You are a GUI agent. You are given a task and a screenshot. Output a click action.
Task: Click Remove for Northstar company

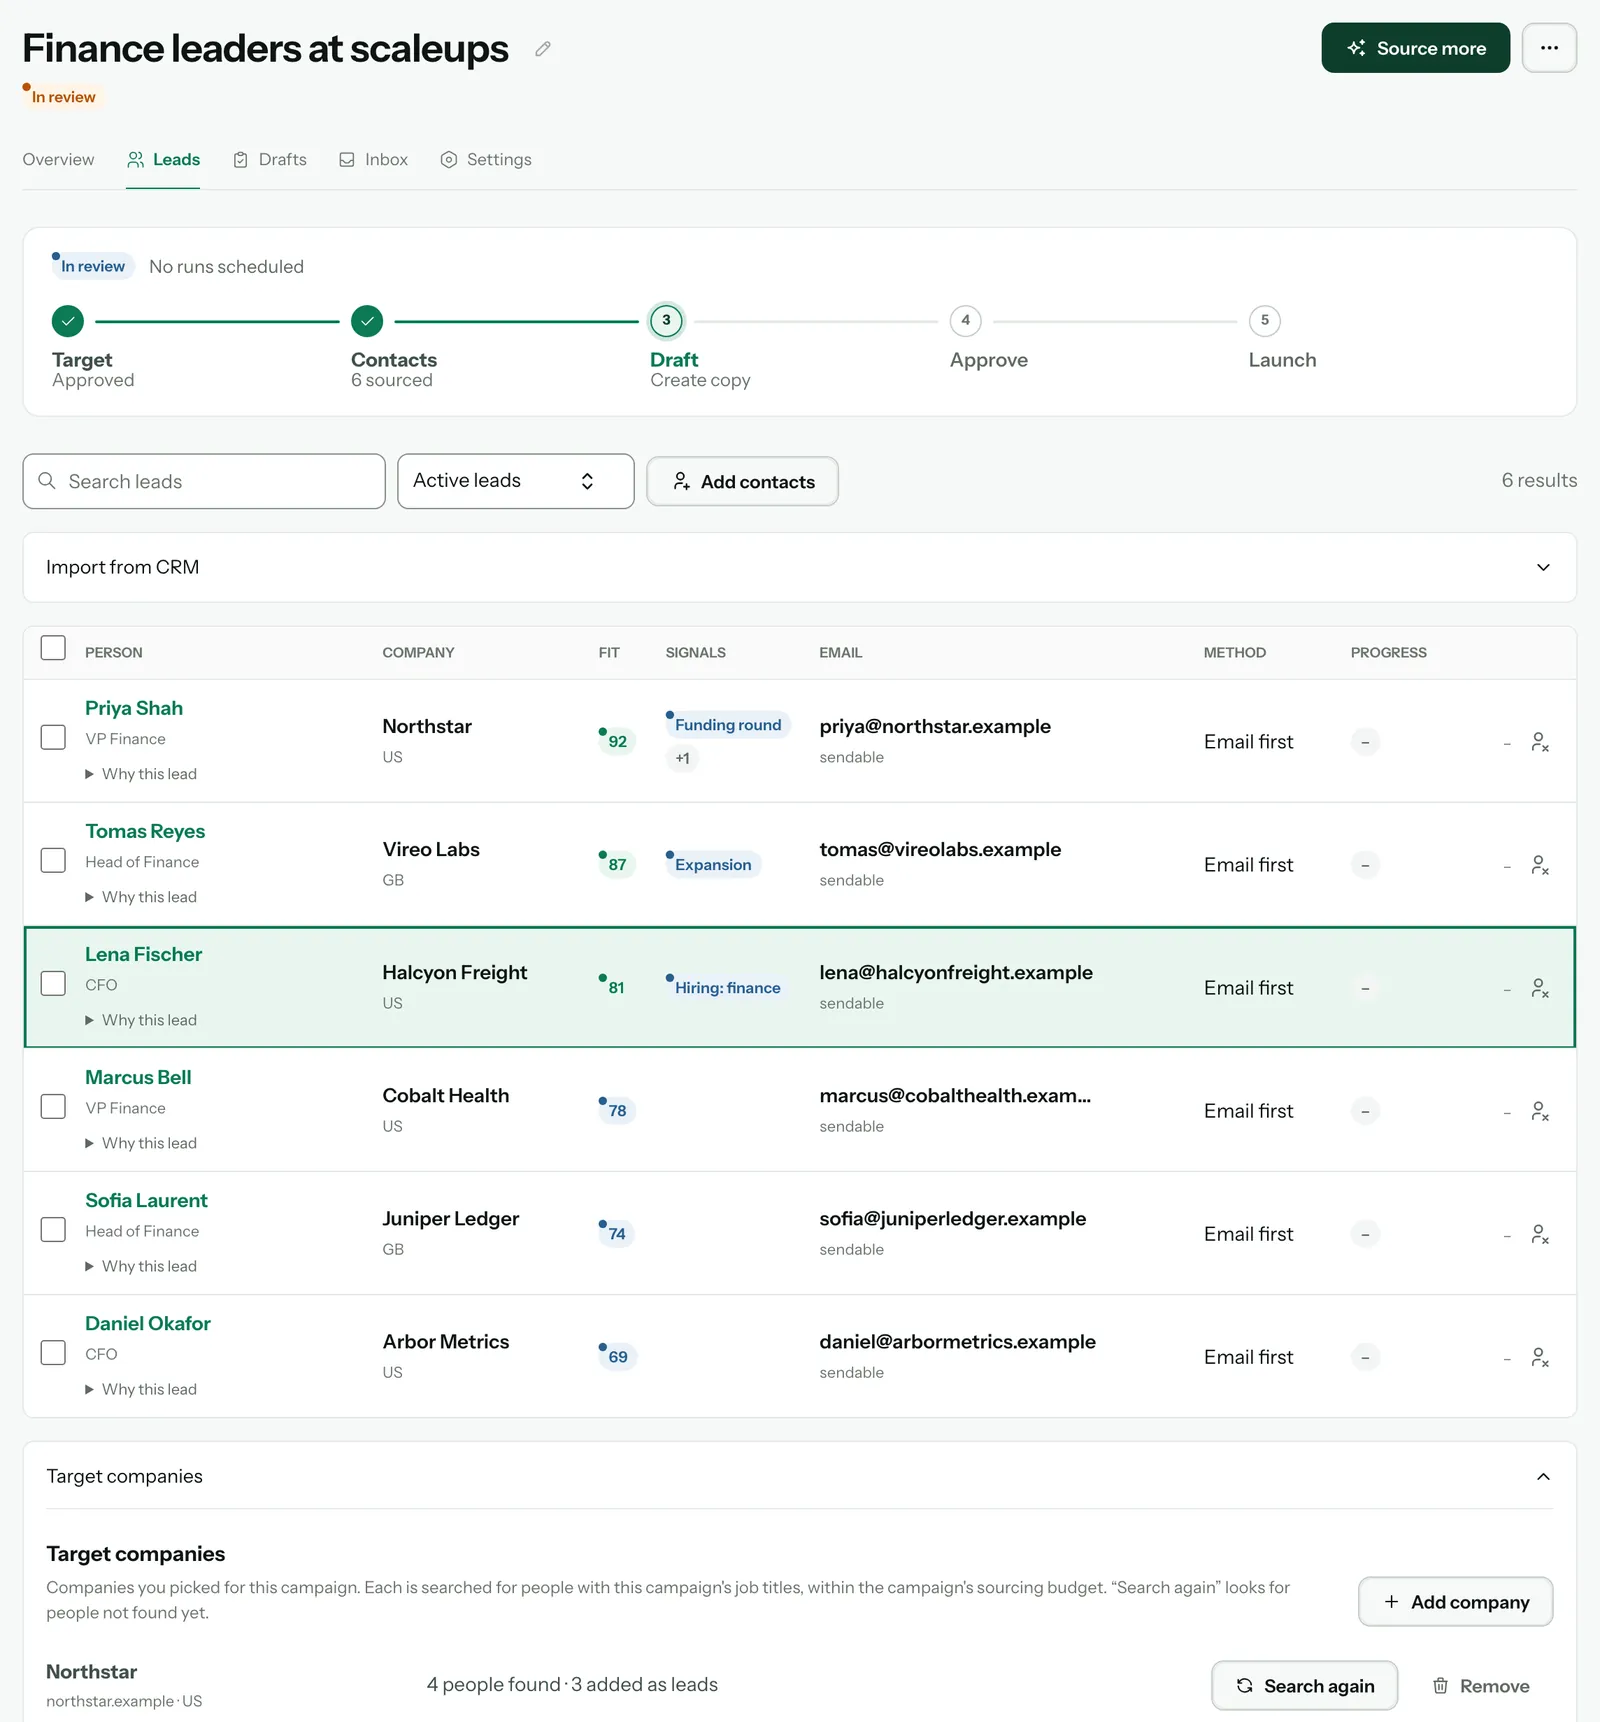pos(1481,1686)
